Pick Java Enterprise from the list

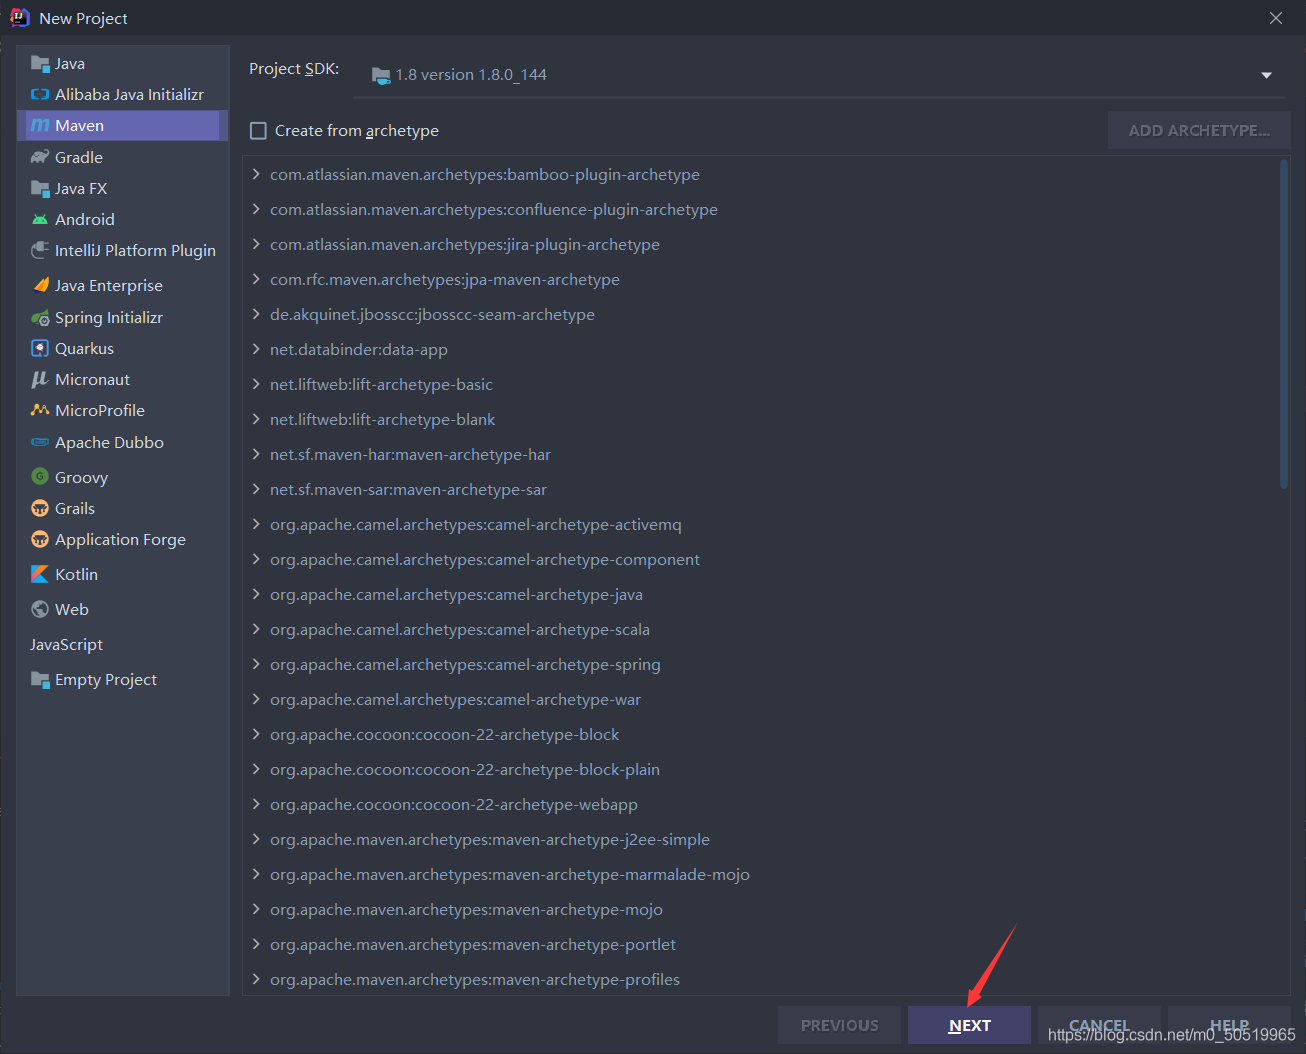tap(109, 286)
